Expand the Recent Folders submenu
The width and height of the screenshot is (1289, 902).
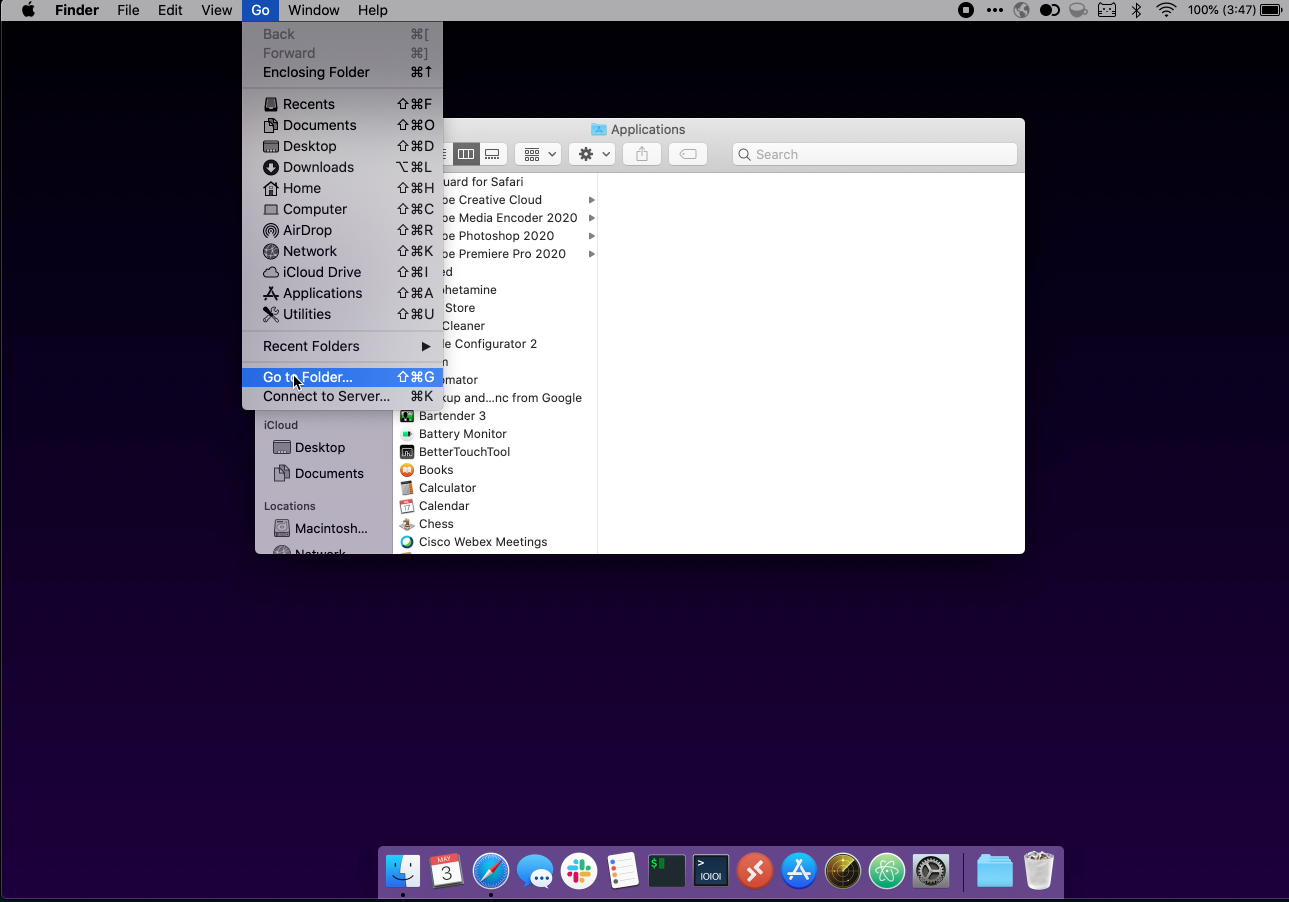[x=342, y=346]
